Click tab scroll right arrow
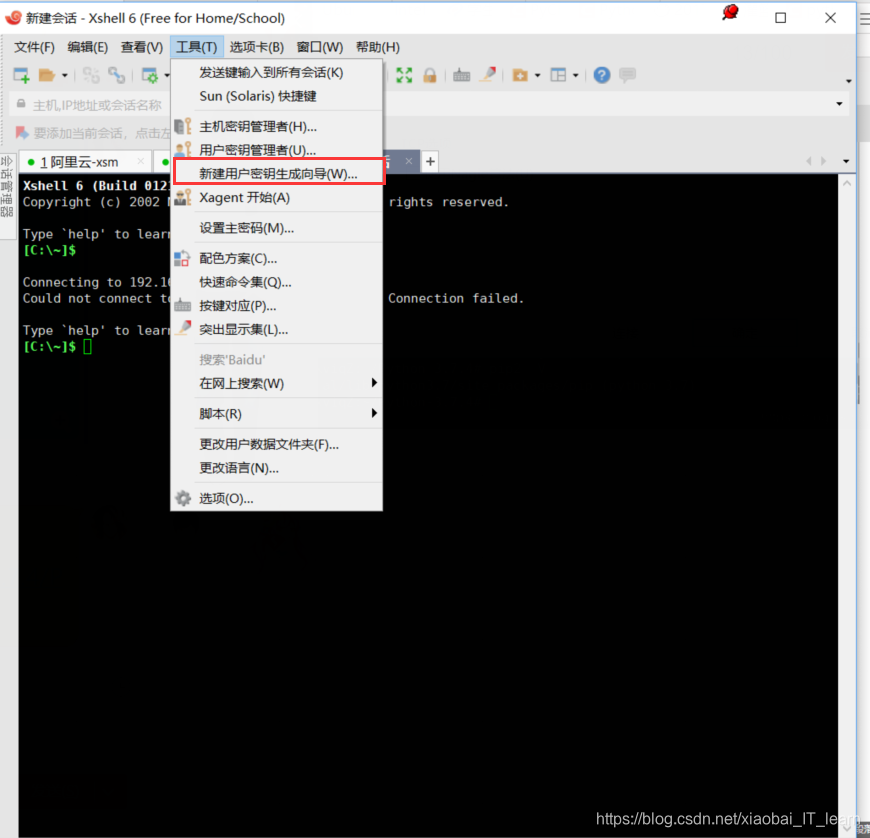Screen dimensions: 870x838 click(x=823, y=161)
